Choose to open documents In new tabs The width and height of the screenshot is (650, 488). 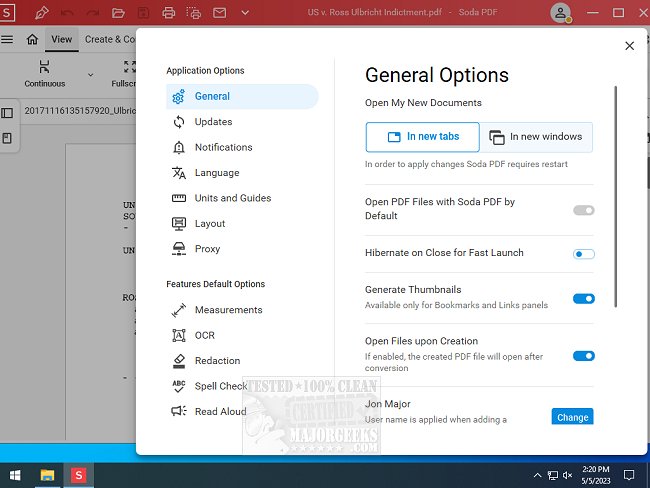point(422,137)
